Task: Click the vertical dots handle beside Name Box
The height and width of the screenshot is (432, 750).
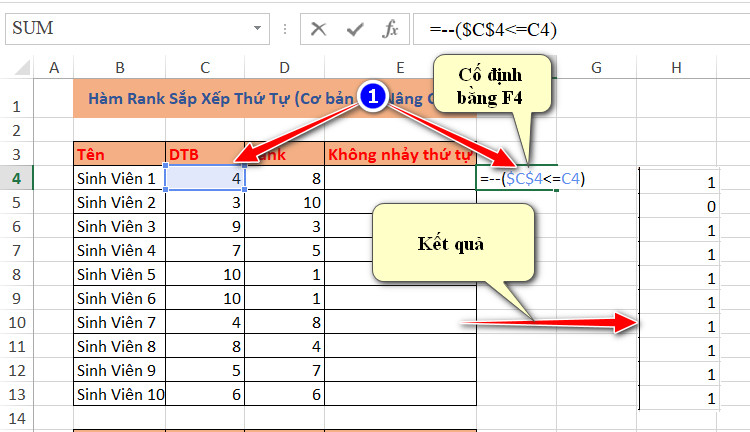Action: click(x=285, y=29)
